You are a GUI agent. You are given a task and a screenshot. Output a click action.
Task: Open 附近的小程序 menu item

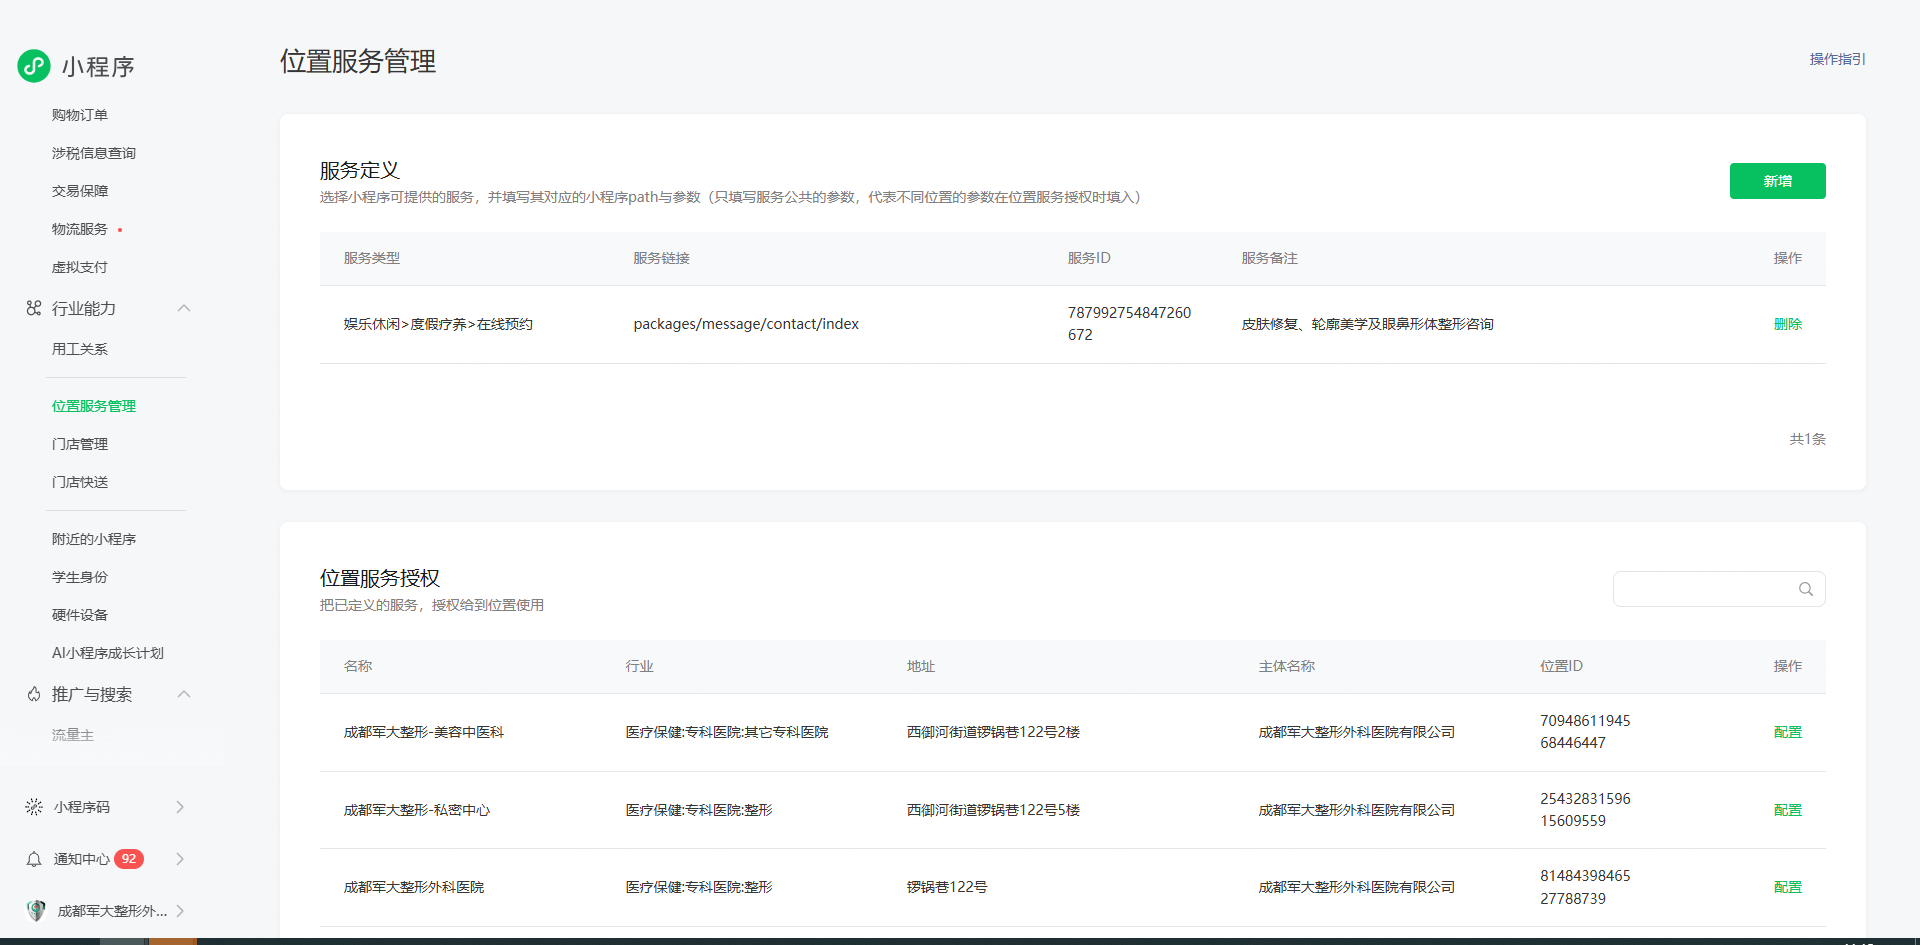click(94, 539)
